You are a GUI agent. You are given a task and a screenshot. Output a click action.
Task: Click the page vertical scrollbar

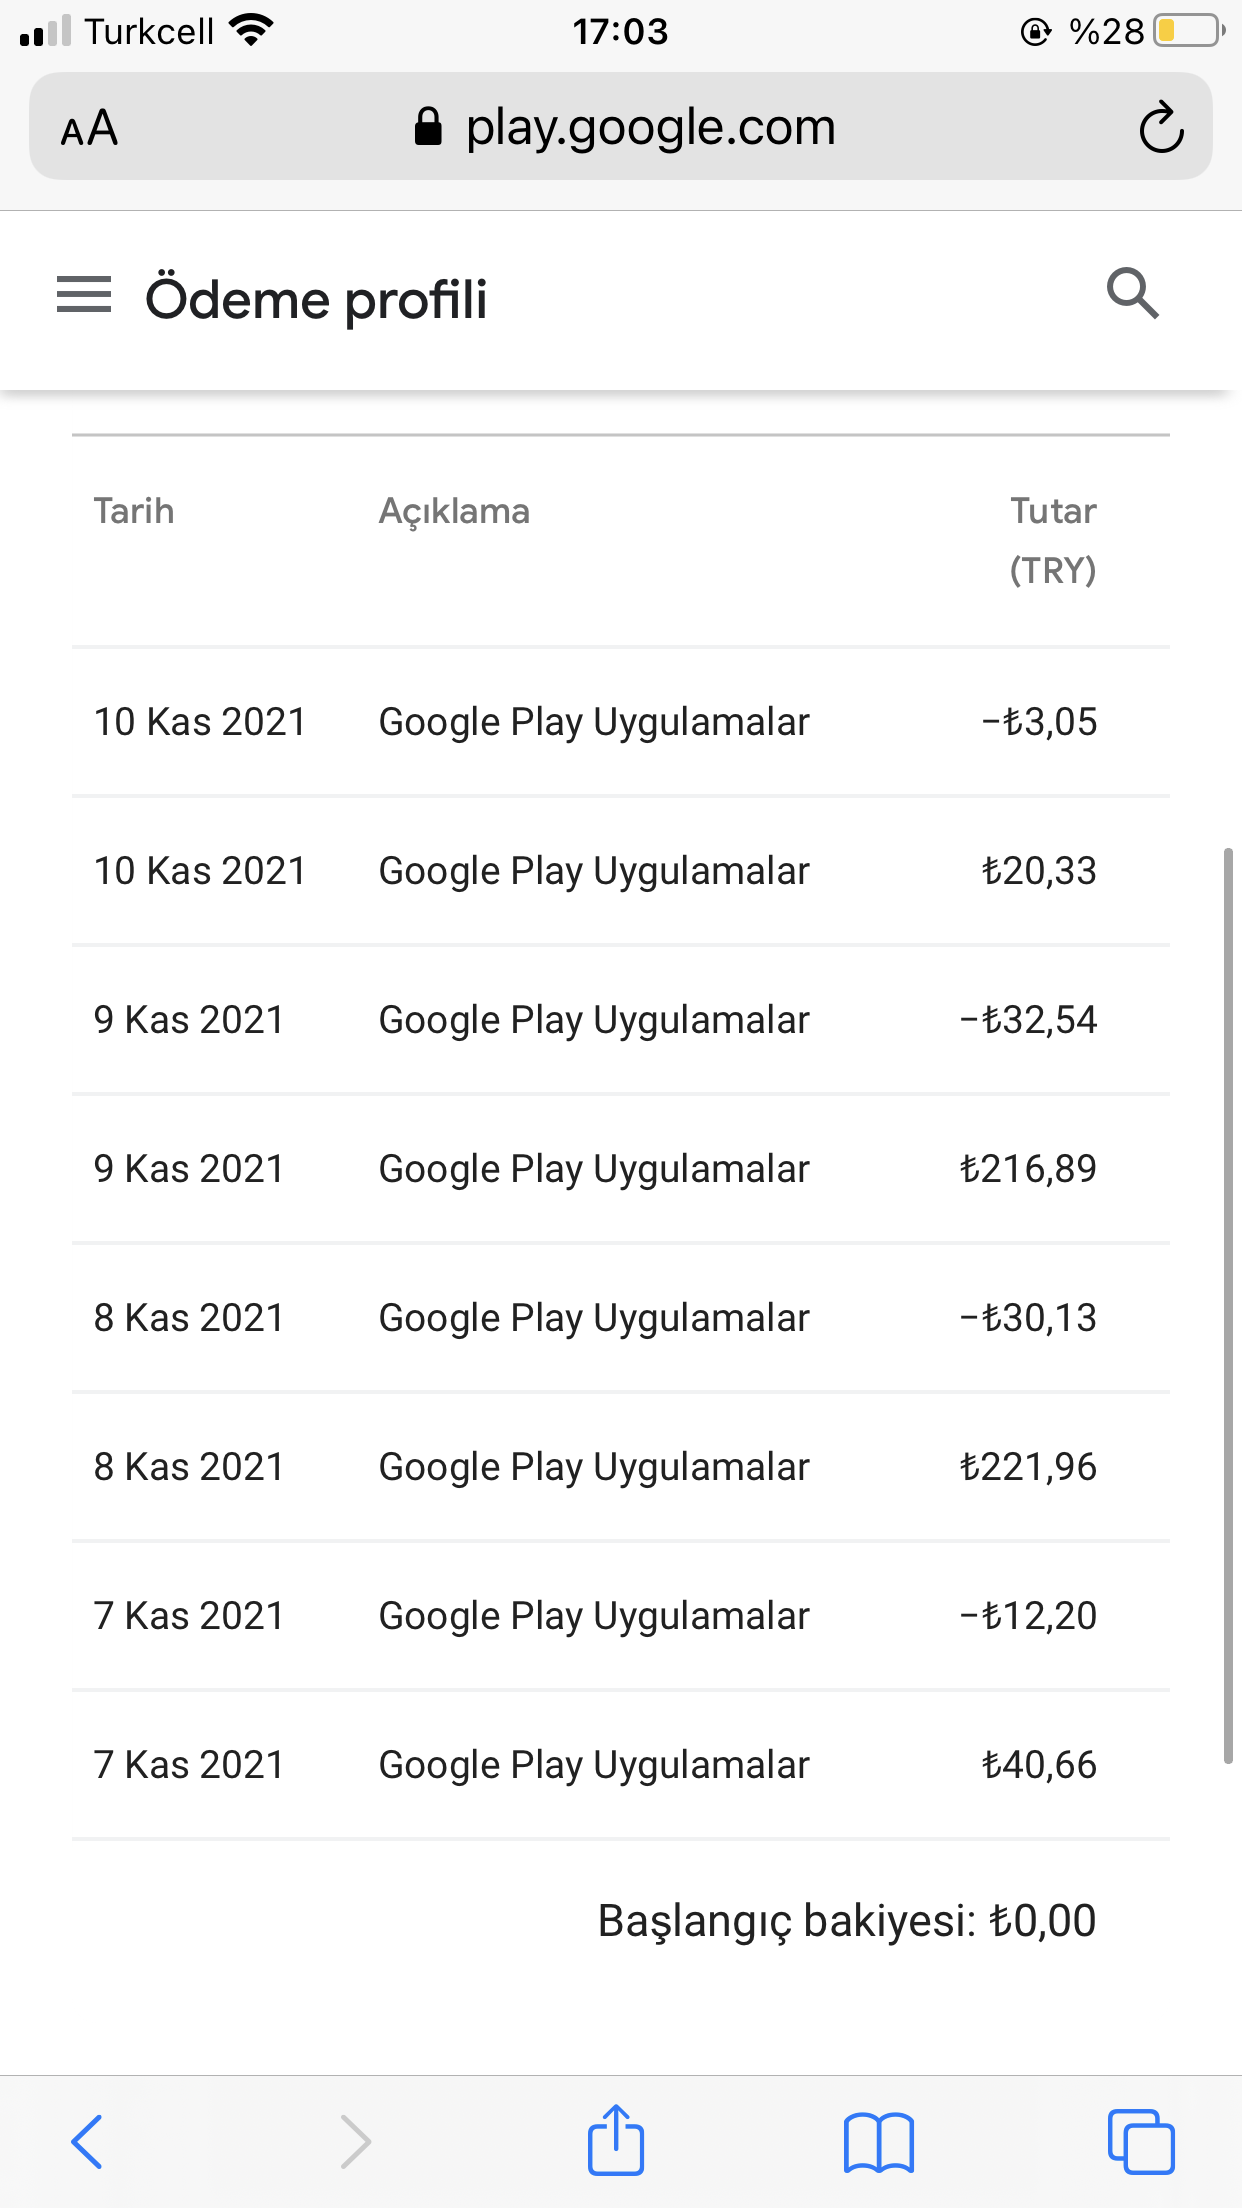(x=1228, y=1305)
